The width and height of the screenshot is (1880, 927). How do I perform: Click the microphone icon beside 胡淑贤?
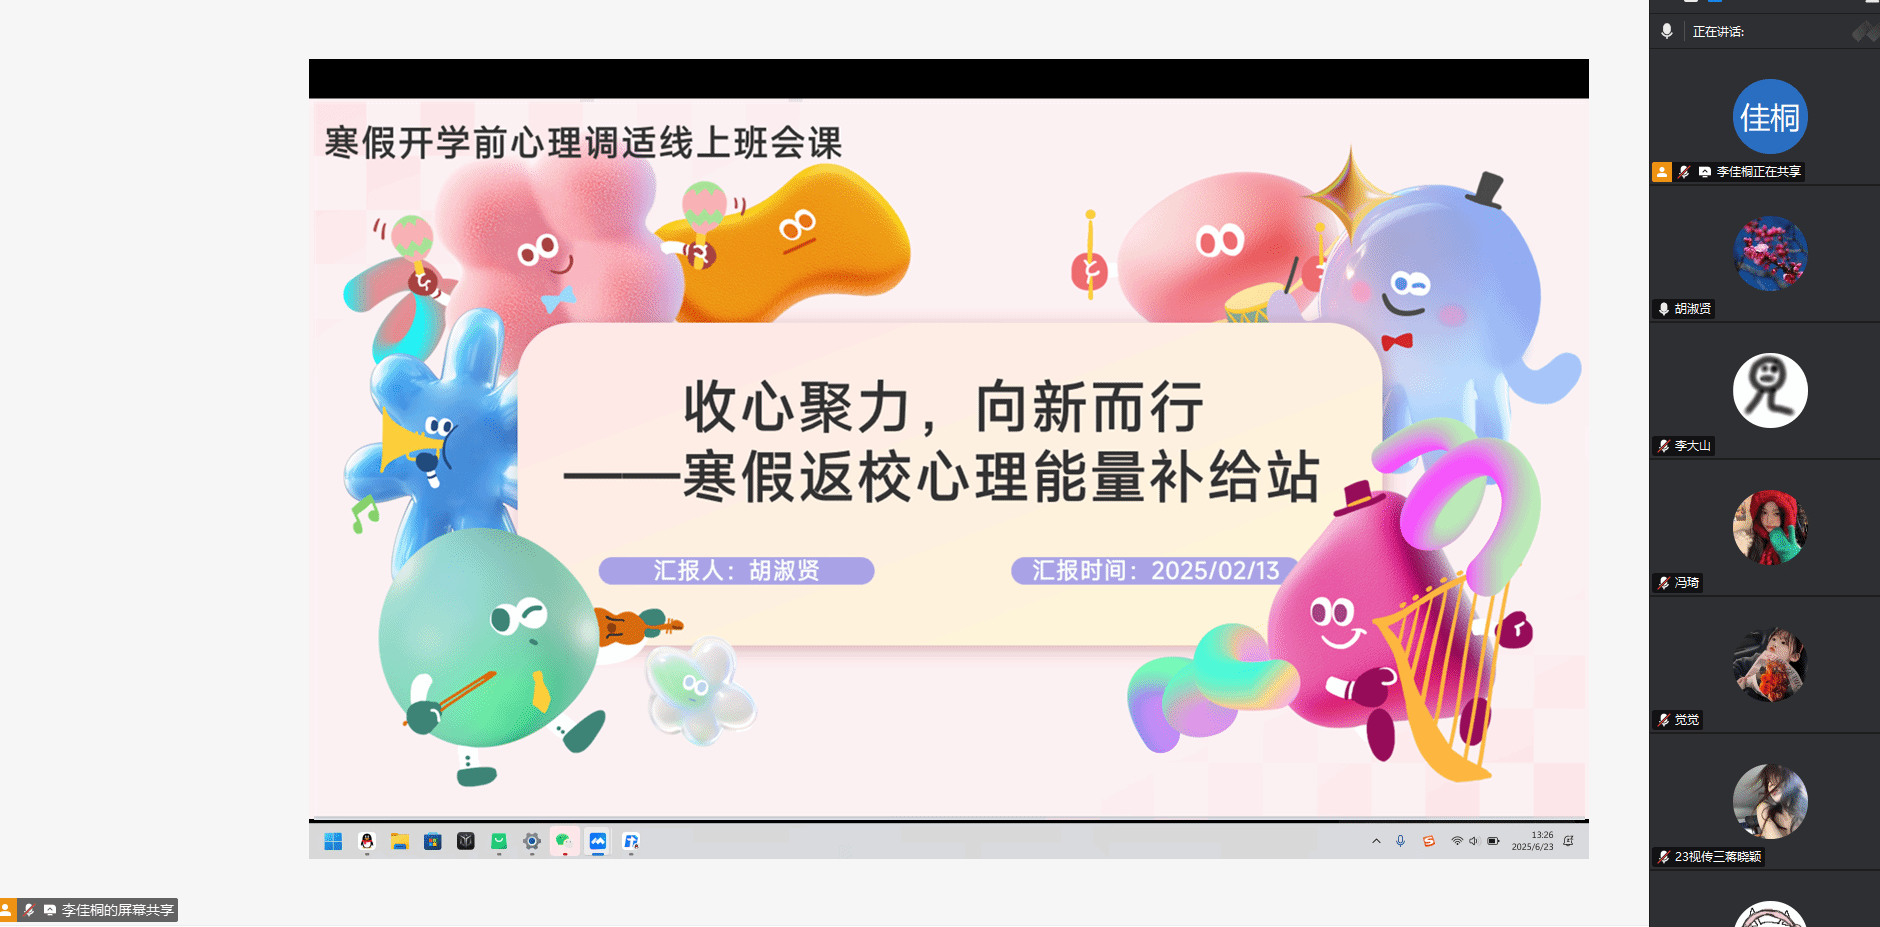[1663, 309]
